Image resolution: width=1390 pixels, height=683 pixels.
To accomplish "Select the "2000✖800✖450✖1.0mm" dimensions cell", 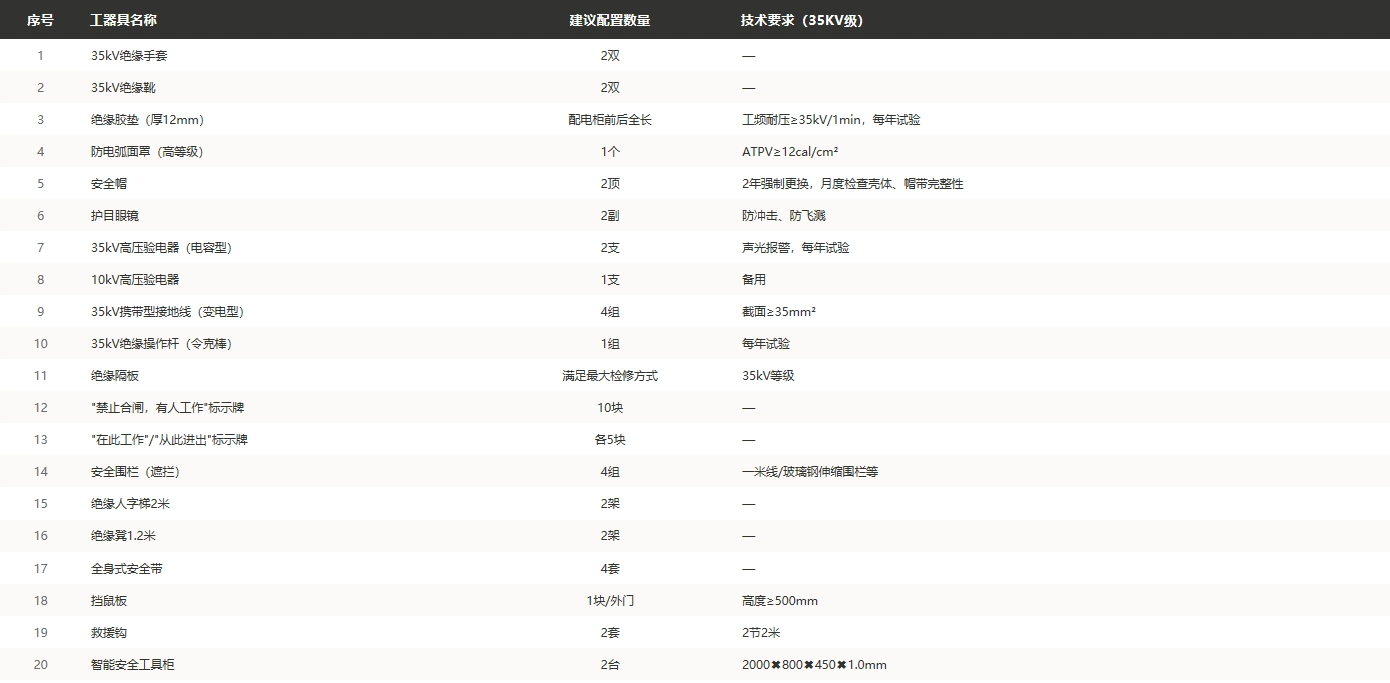I will tap(814, 665).
